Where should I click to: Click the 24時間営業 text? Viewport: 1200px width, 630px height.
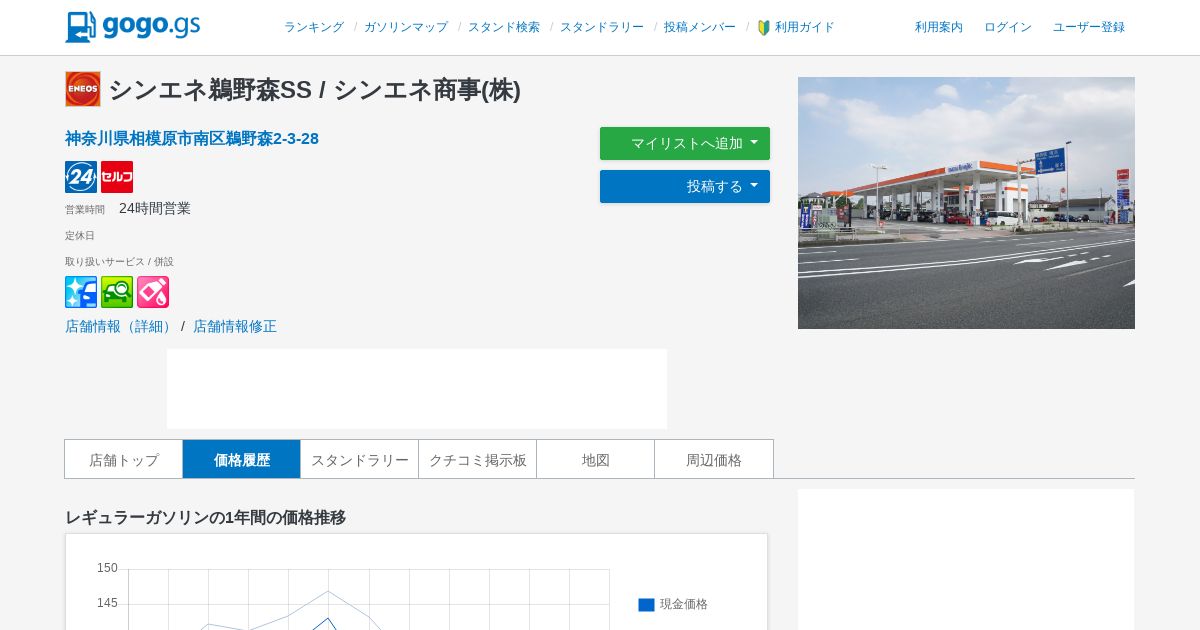coord(155,208)
